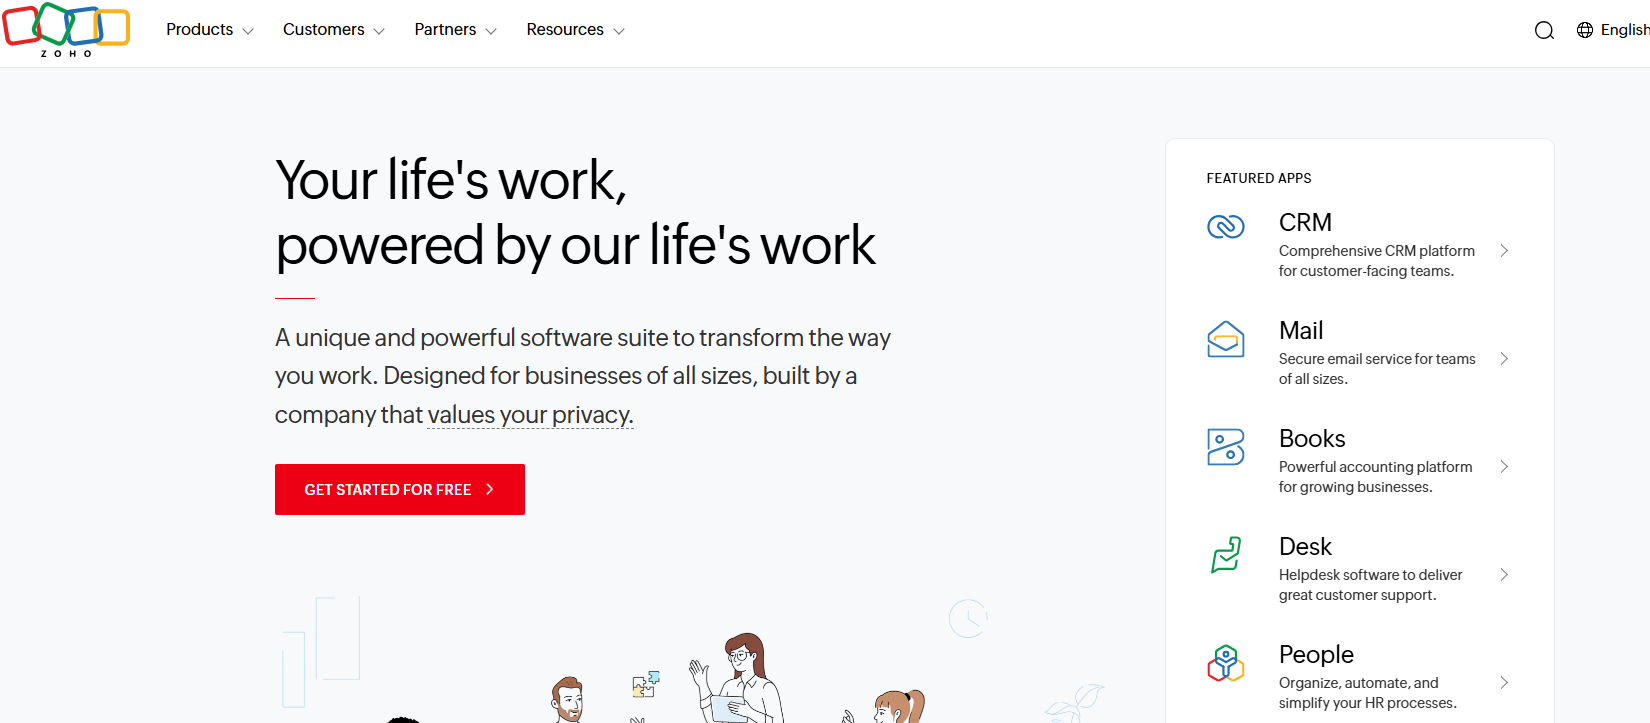Click the People app icon
Viewport: 1650px width, 723px height.
[1226, 663]
